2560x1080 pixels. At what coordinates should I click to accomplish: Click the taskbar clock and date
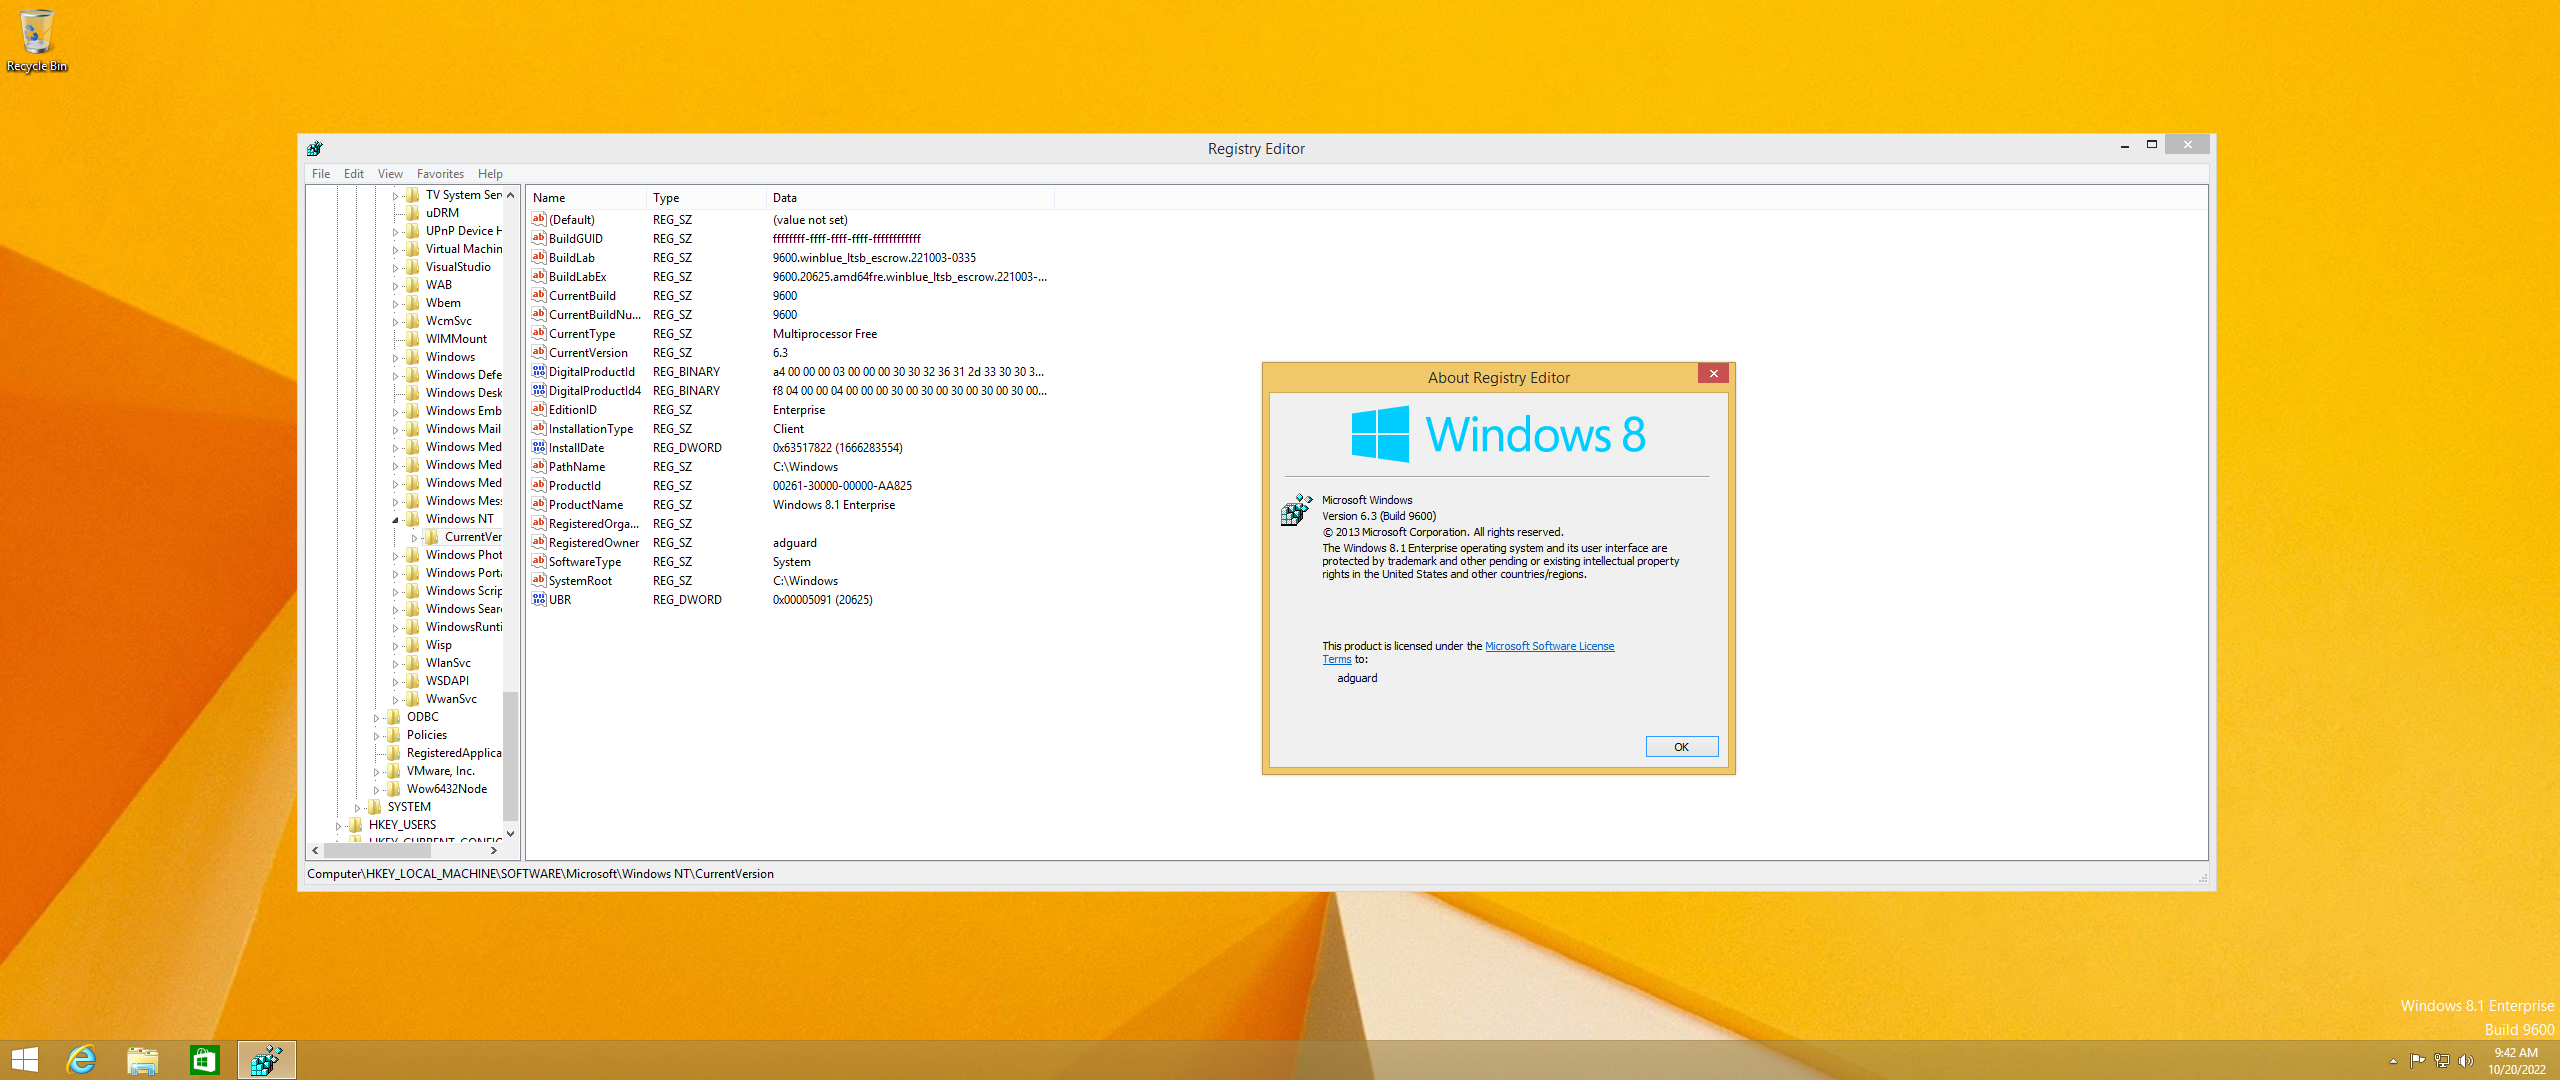pos(2516,1061)
